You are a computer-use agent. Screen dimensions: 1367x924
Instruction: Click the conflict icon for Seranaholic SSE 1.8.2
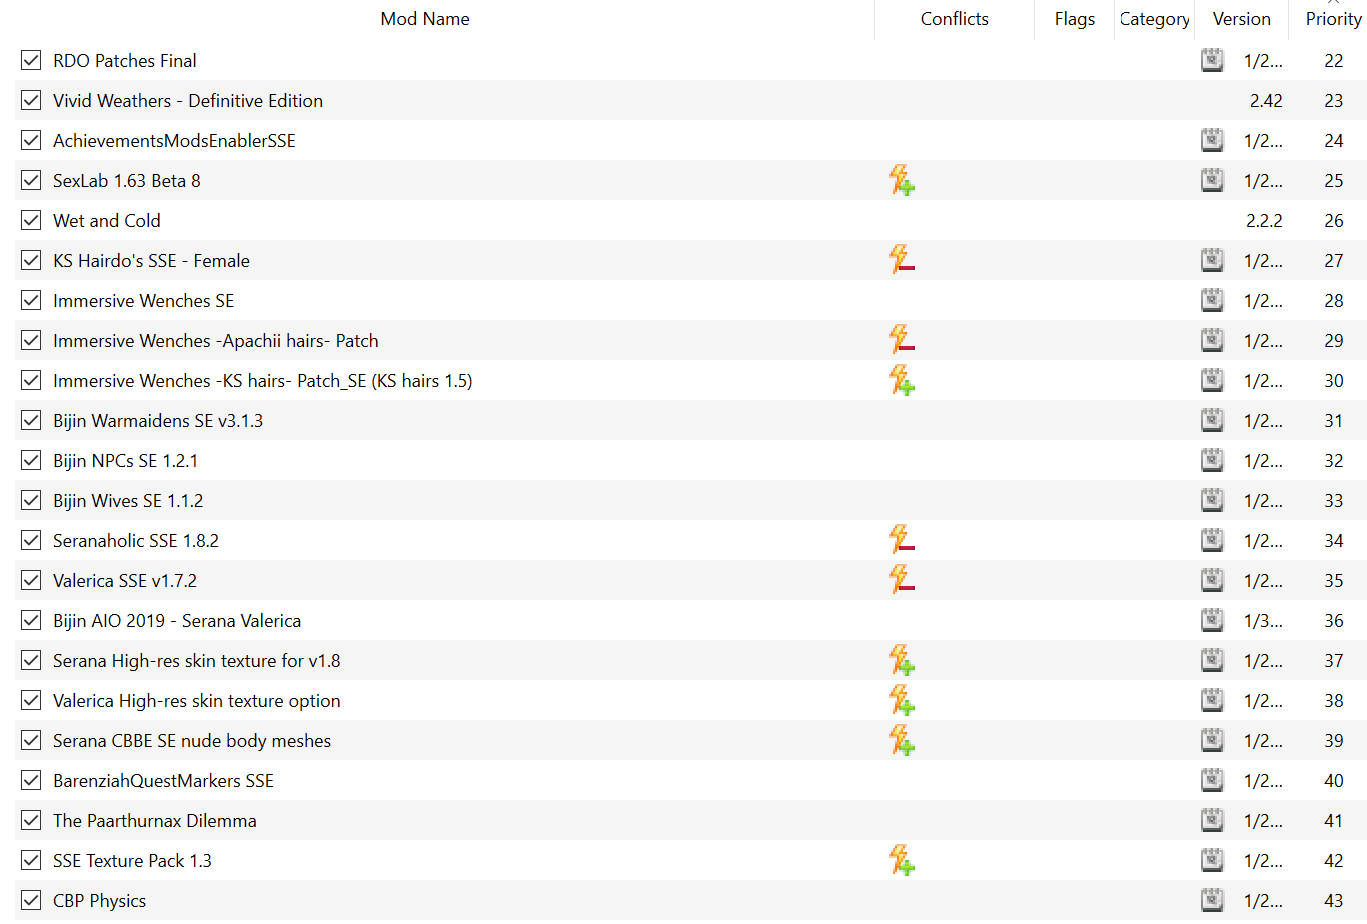pyautogui.click(x=902, y=540)
